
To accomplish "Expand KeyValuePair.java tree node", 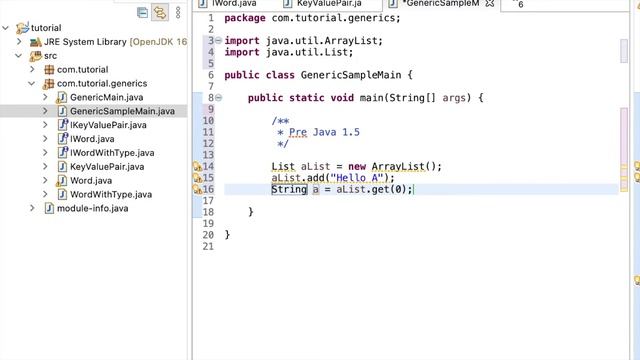I will 45,167.
